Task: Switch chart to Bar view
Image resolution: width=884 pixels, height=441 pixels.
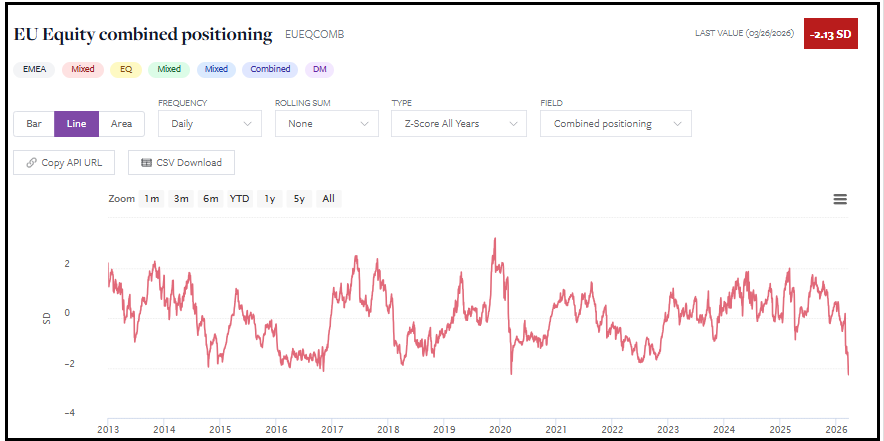Action: (34, 124)
